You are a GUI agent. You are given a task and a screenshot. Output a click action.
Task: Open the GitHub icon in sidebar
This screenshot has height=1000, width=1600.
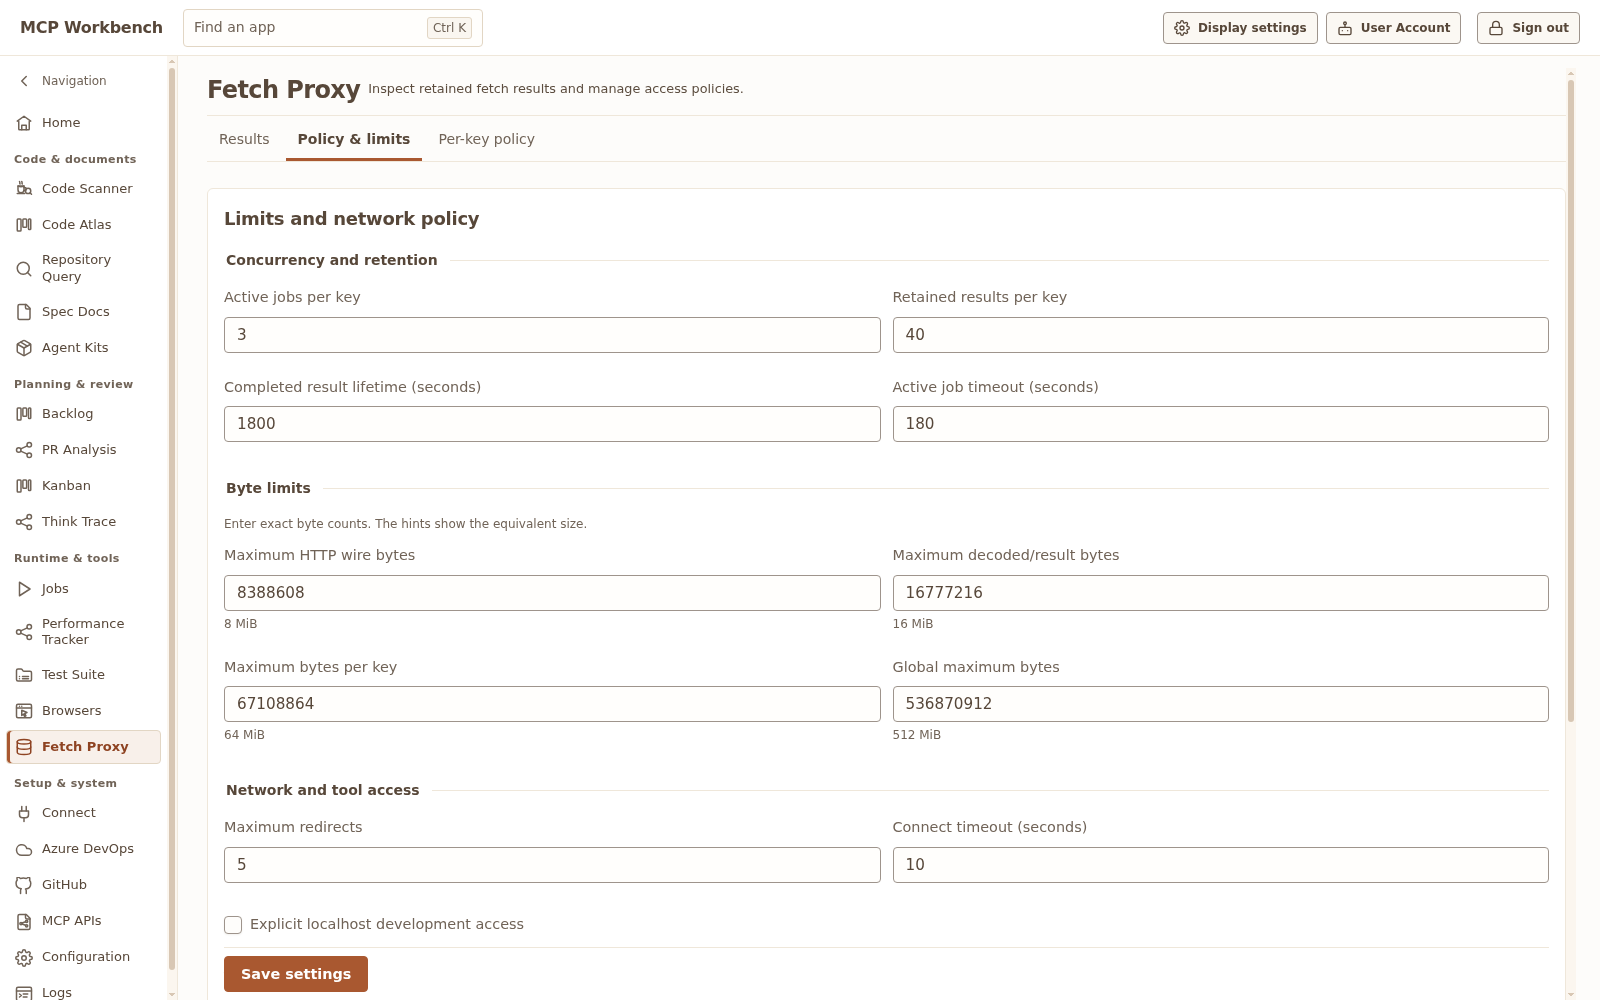click(24, 885)
